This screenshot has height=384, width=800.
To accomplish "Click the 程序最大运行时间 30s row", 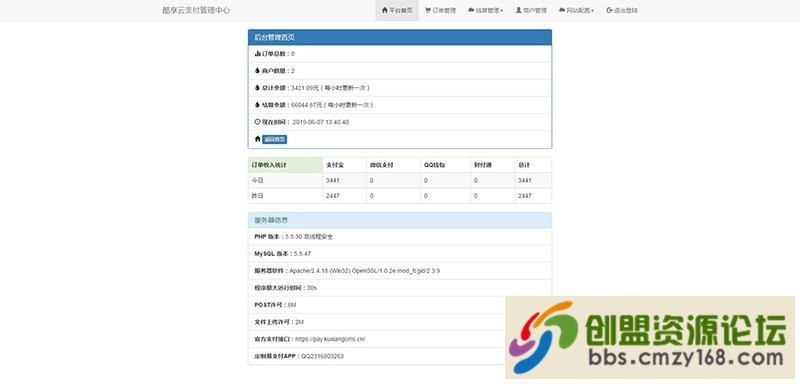I will [x=400, y=288].
